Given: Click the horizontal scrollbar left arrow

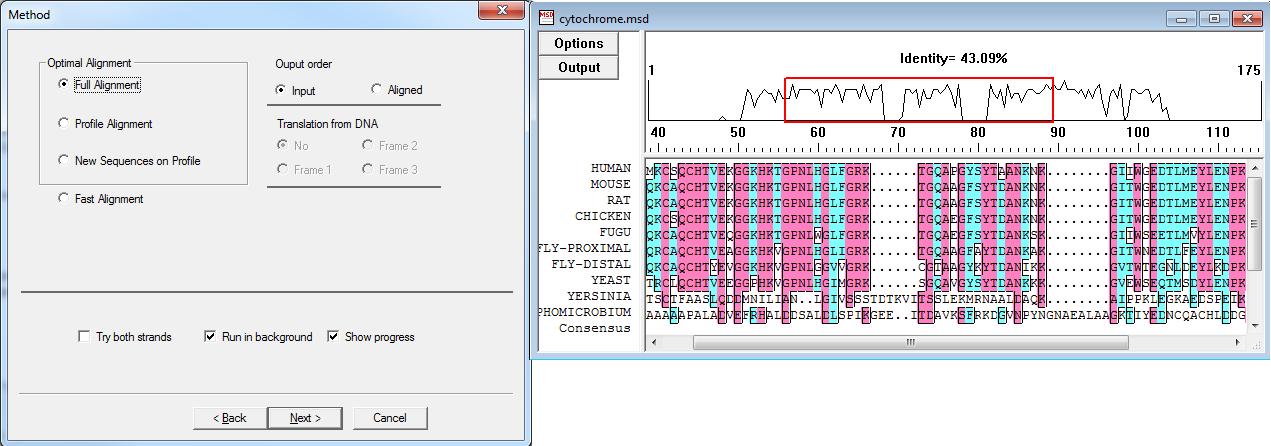Looking at the screenshot, I should pos(654,342).
